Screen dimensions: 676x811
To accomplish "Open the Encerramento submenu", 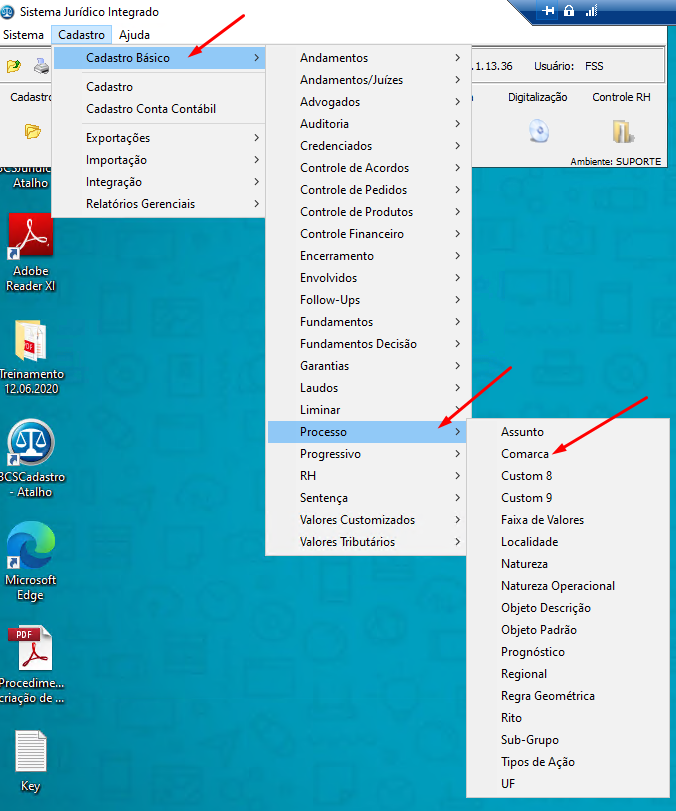I will [x=368, y=256].
